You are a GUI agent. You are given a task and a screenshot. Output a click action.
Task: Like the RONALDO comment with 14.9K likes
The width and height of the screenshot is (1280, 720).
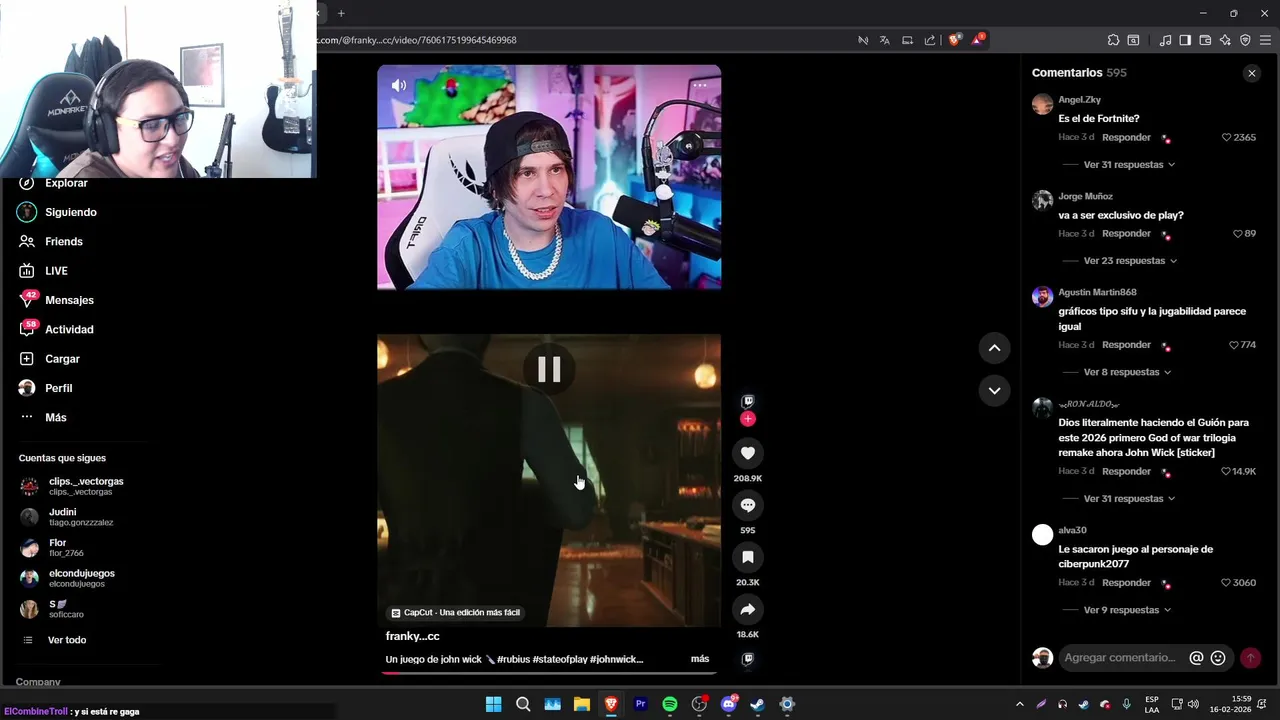1226,471
